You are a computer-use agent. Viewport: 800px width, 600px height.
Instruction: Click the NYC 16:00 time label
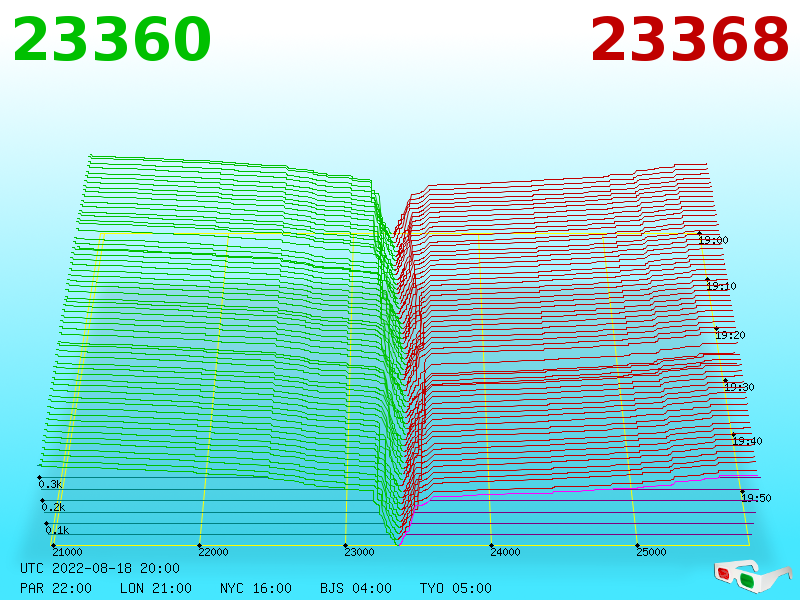pyautogui.click(x=256, y=588)
